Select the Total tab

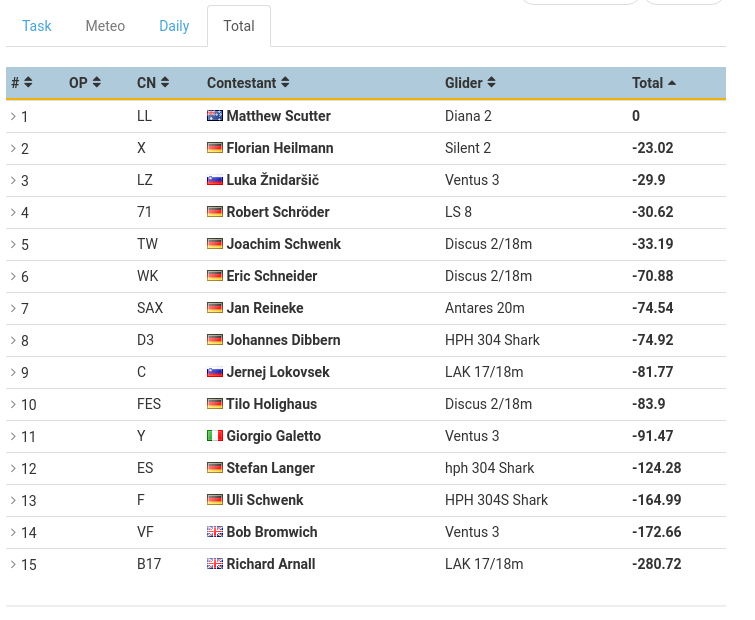239,26
